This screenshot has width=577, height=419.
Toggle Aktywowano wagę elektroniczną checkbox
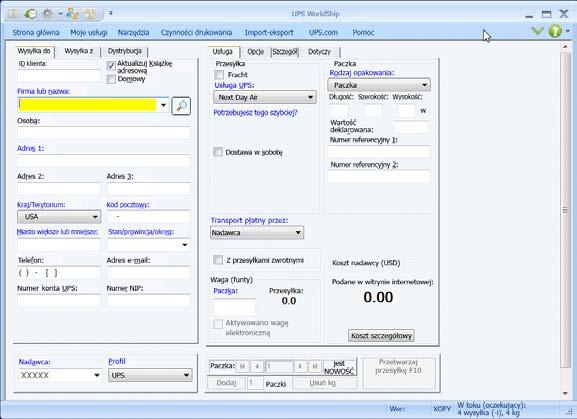click(218, 324)
